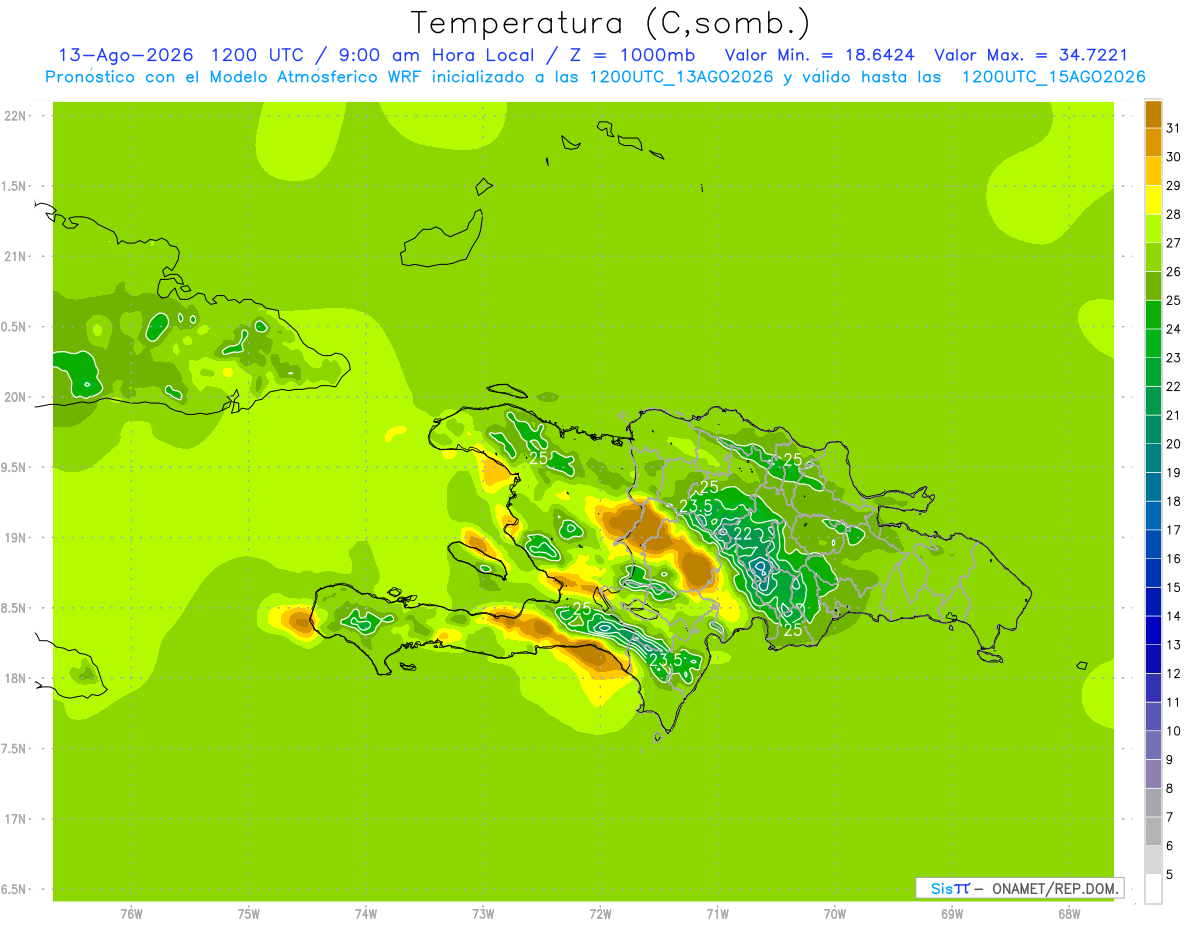The width and height of the screenshot is (1200, 927).
Task: Click the 22N latitude axis label
Action: point(16,115)
